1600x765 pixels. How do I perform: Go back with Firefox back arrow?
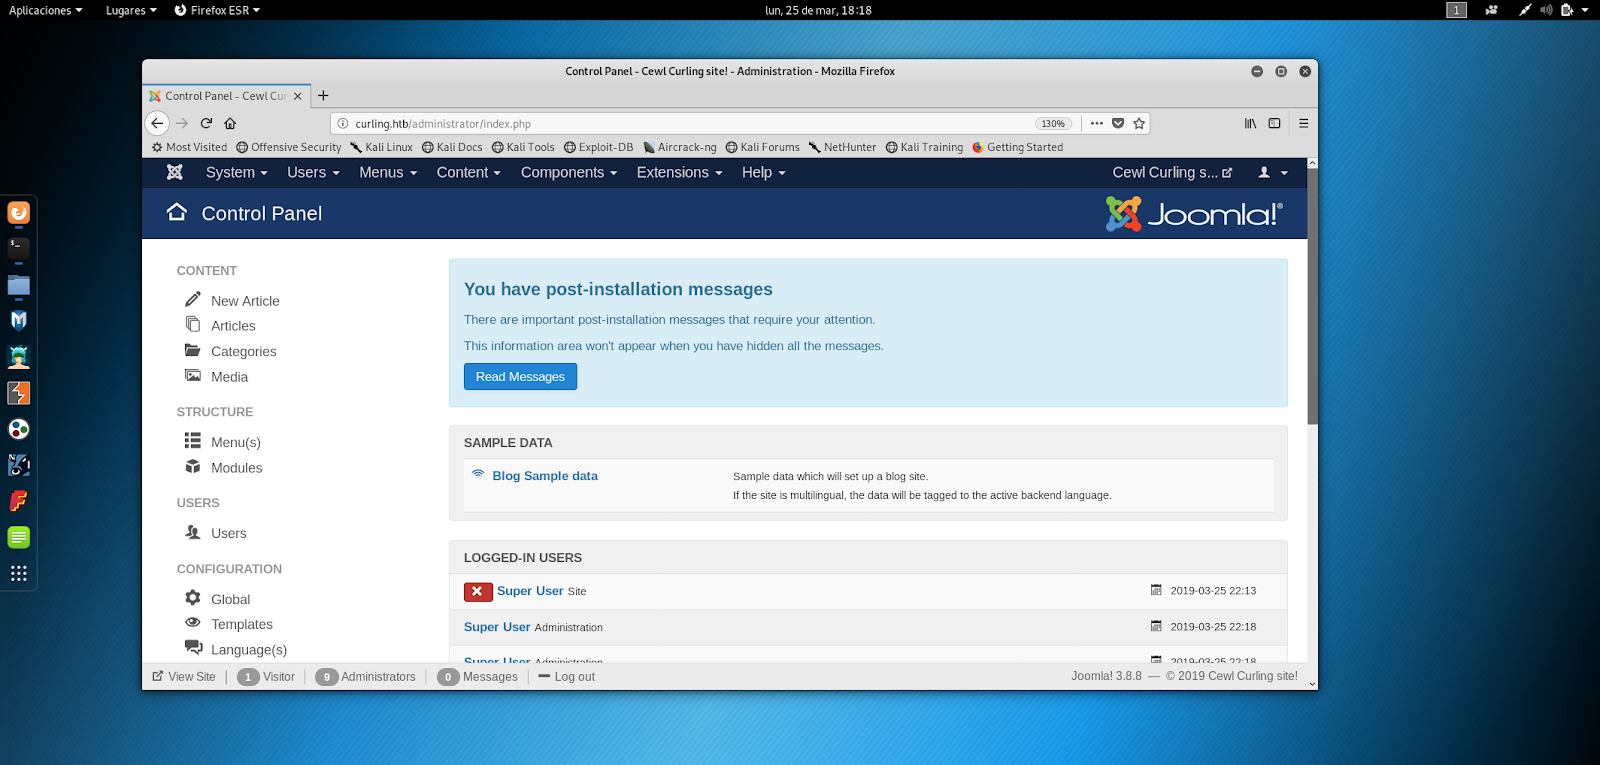(157, 123)
